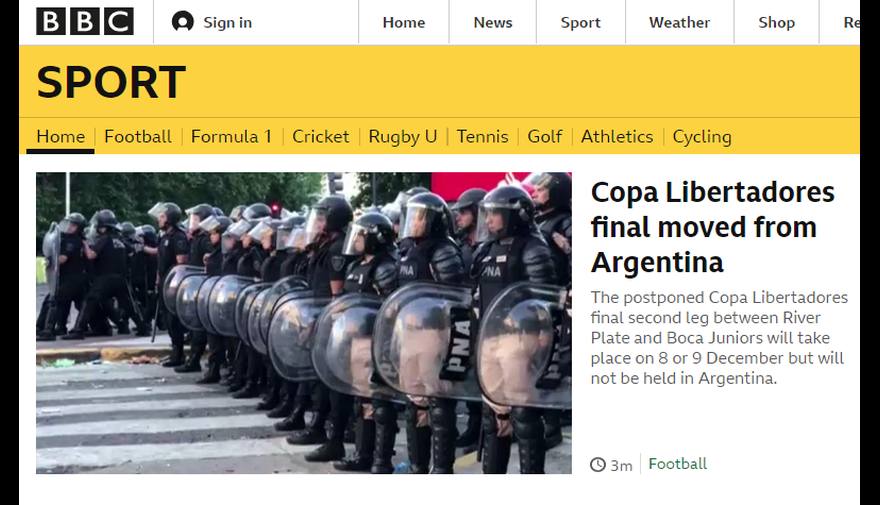The width and height of the screenshot is (880, 505).
Task: Select Home tab in sport subnav
Action: coord(61,136)
